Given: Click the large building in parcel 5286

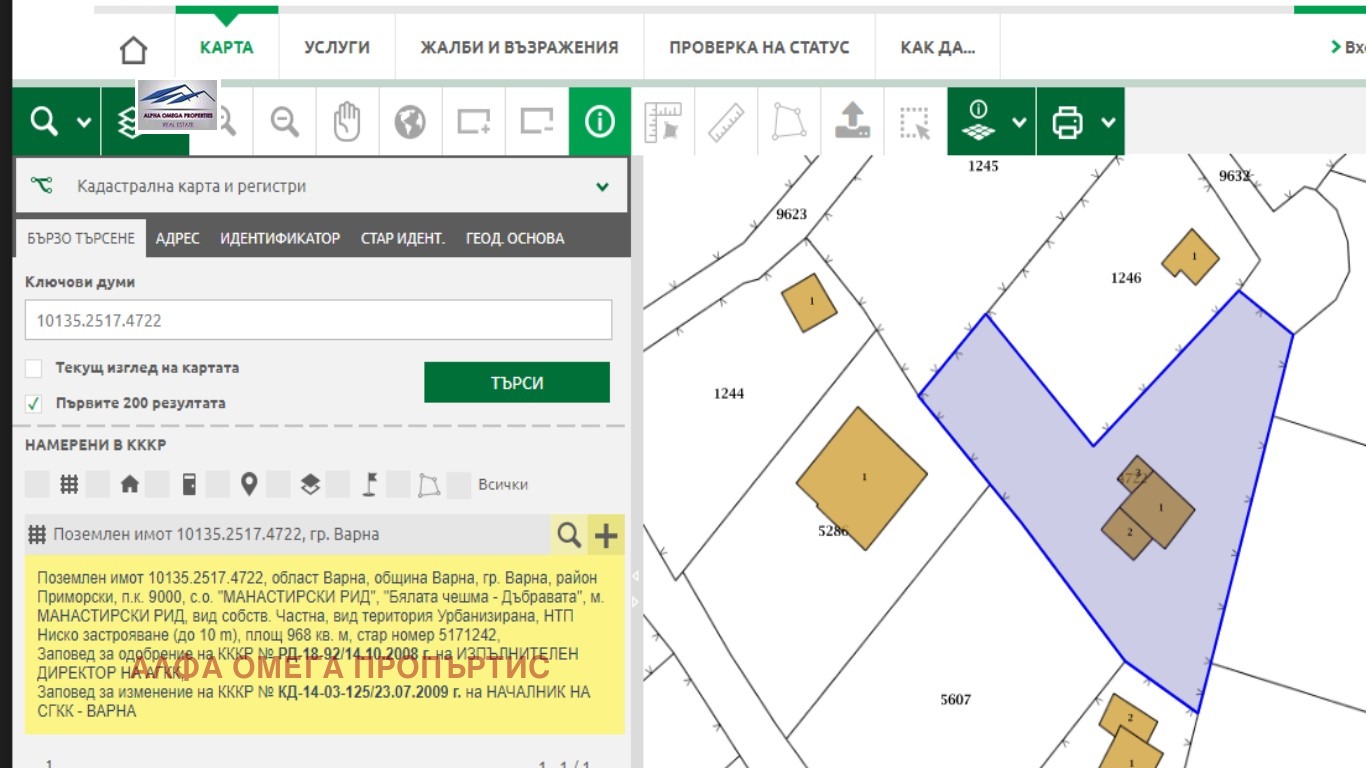Looking at the screenshot, I should pyautogui.click(x=862, y=478).
